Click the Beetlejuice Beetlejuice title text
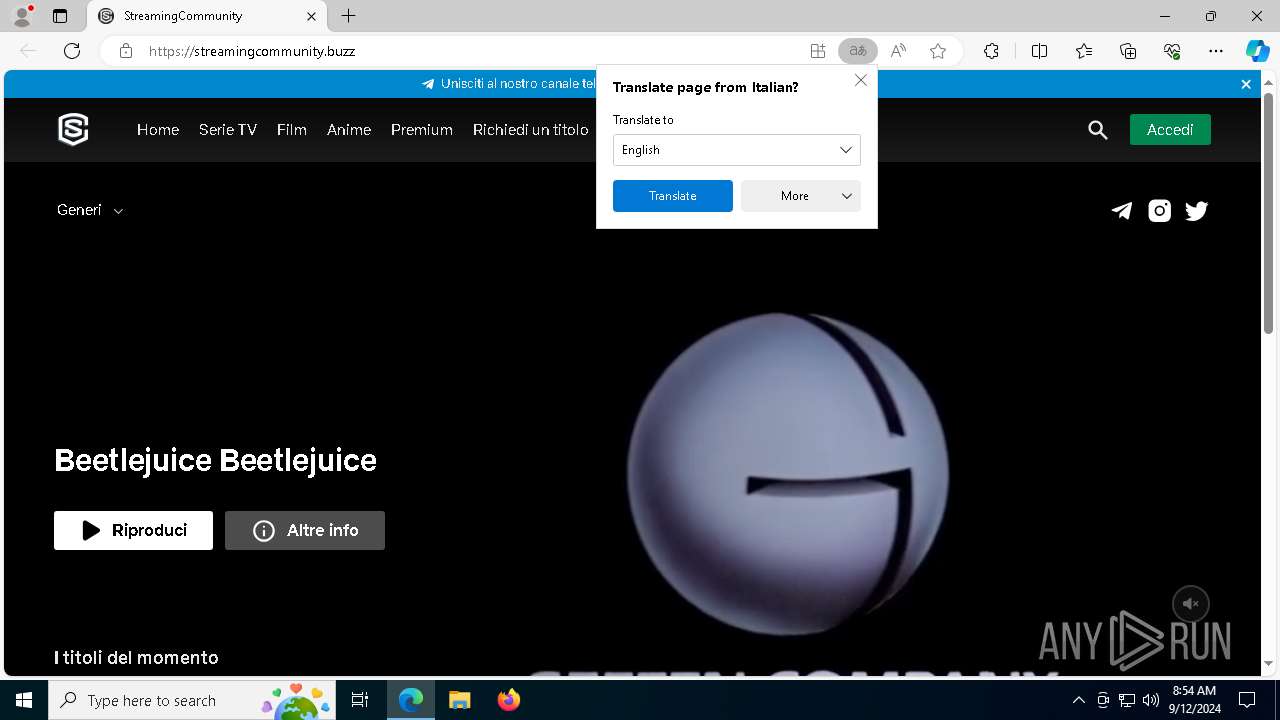 [216, 460]
